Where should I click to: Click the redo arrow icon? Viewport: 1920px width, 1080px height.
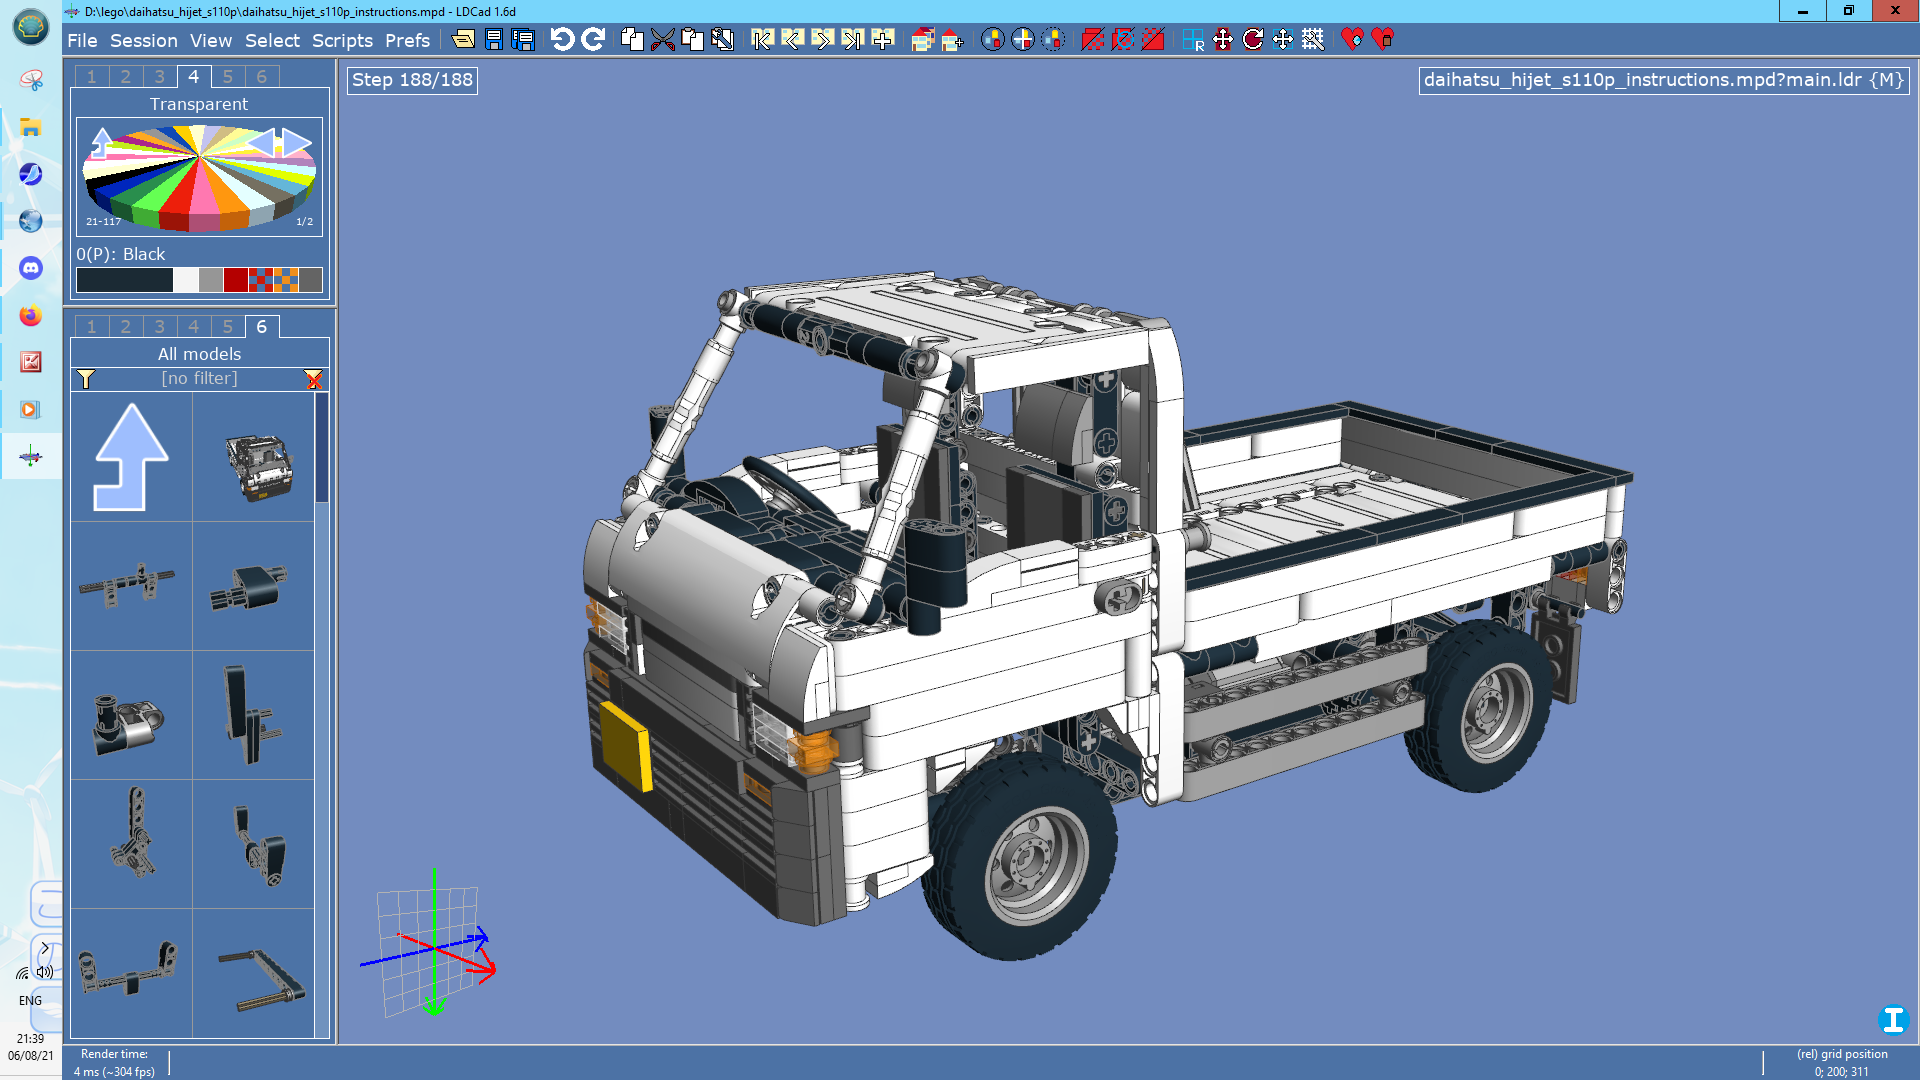(x=593, y=39)
